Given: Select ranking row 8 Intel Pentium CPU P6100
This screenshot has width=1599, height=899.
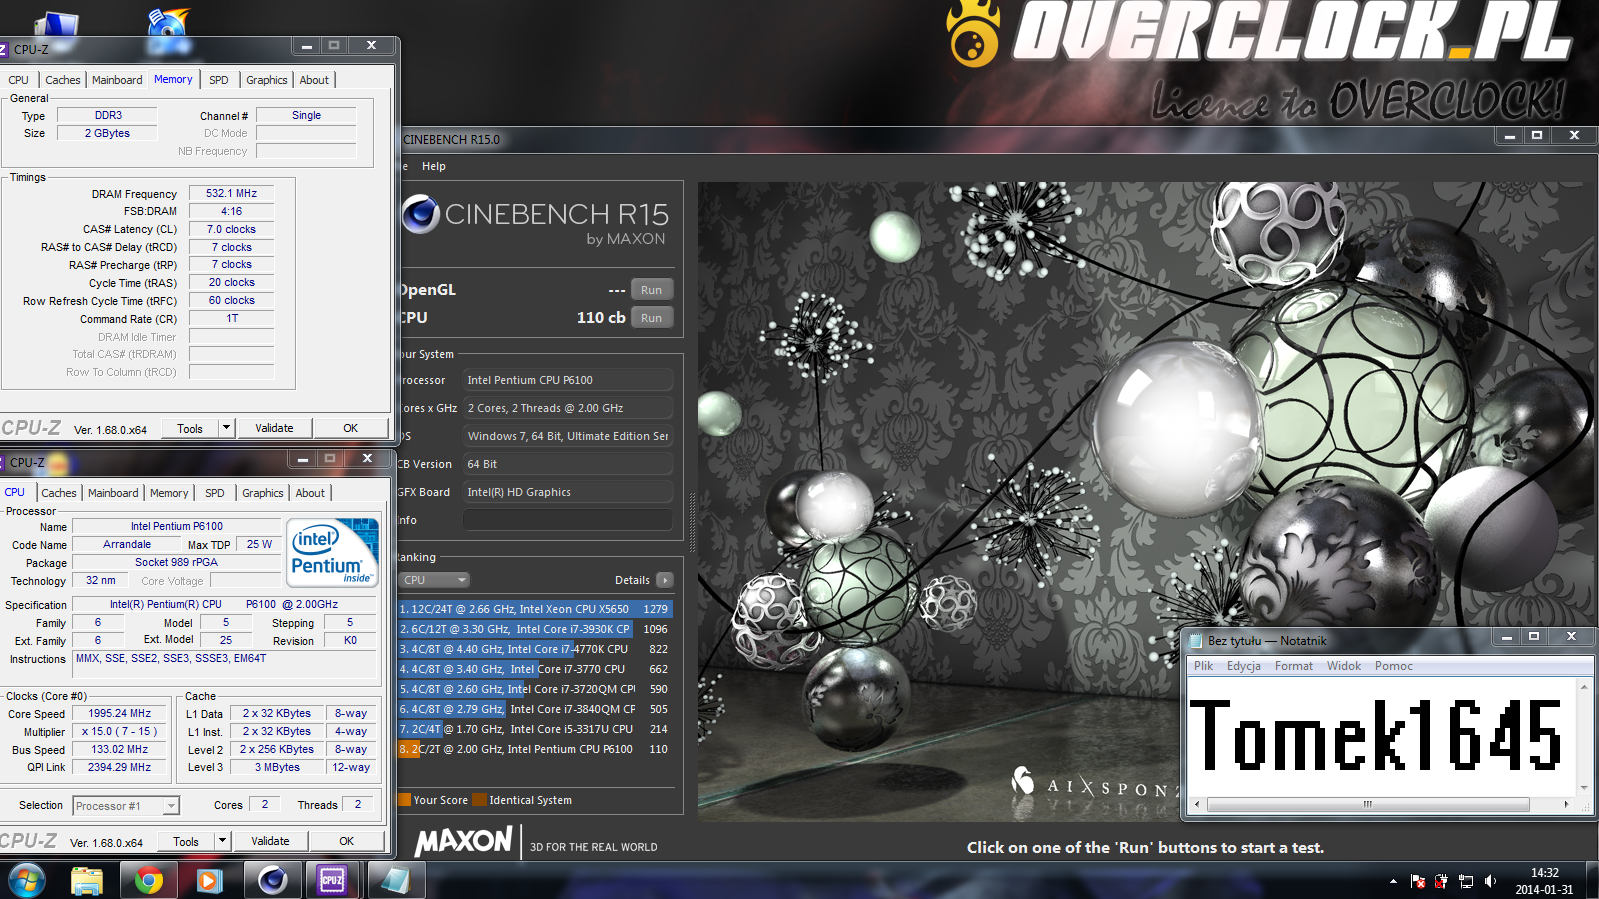Looking at the screenshot, I should 535,749.
